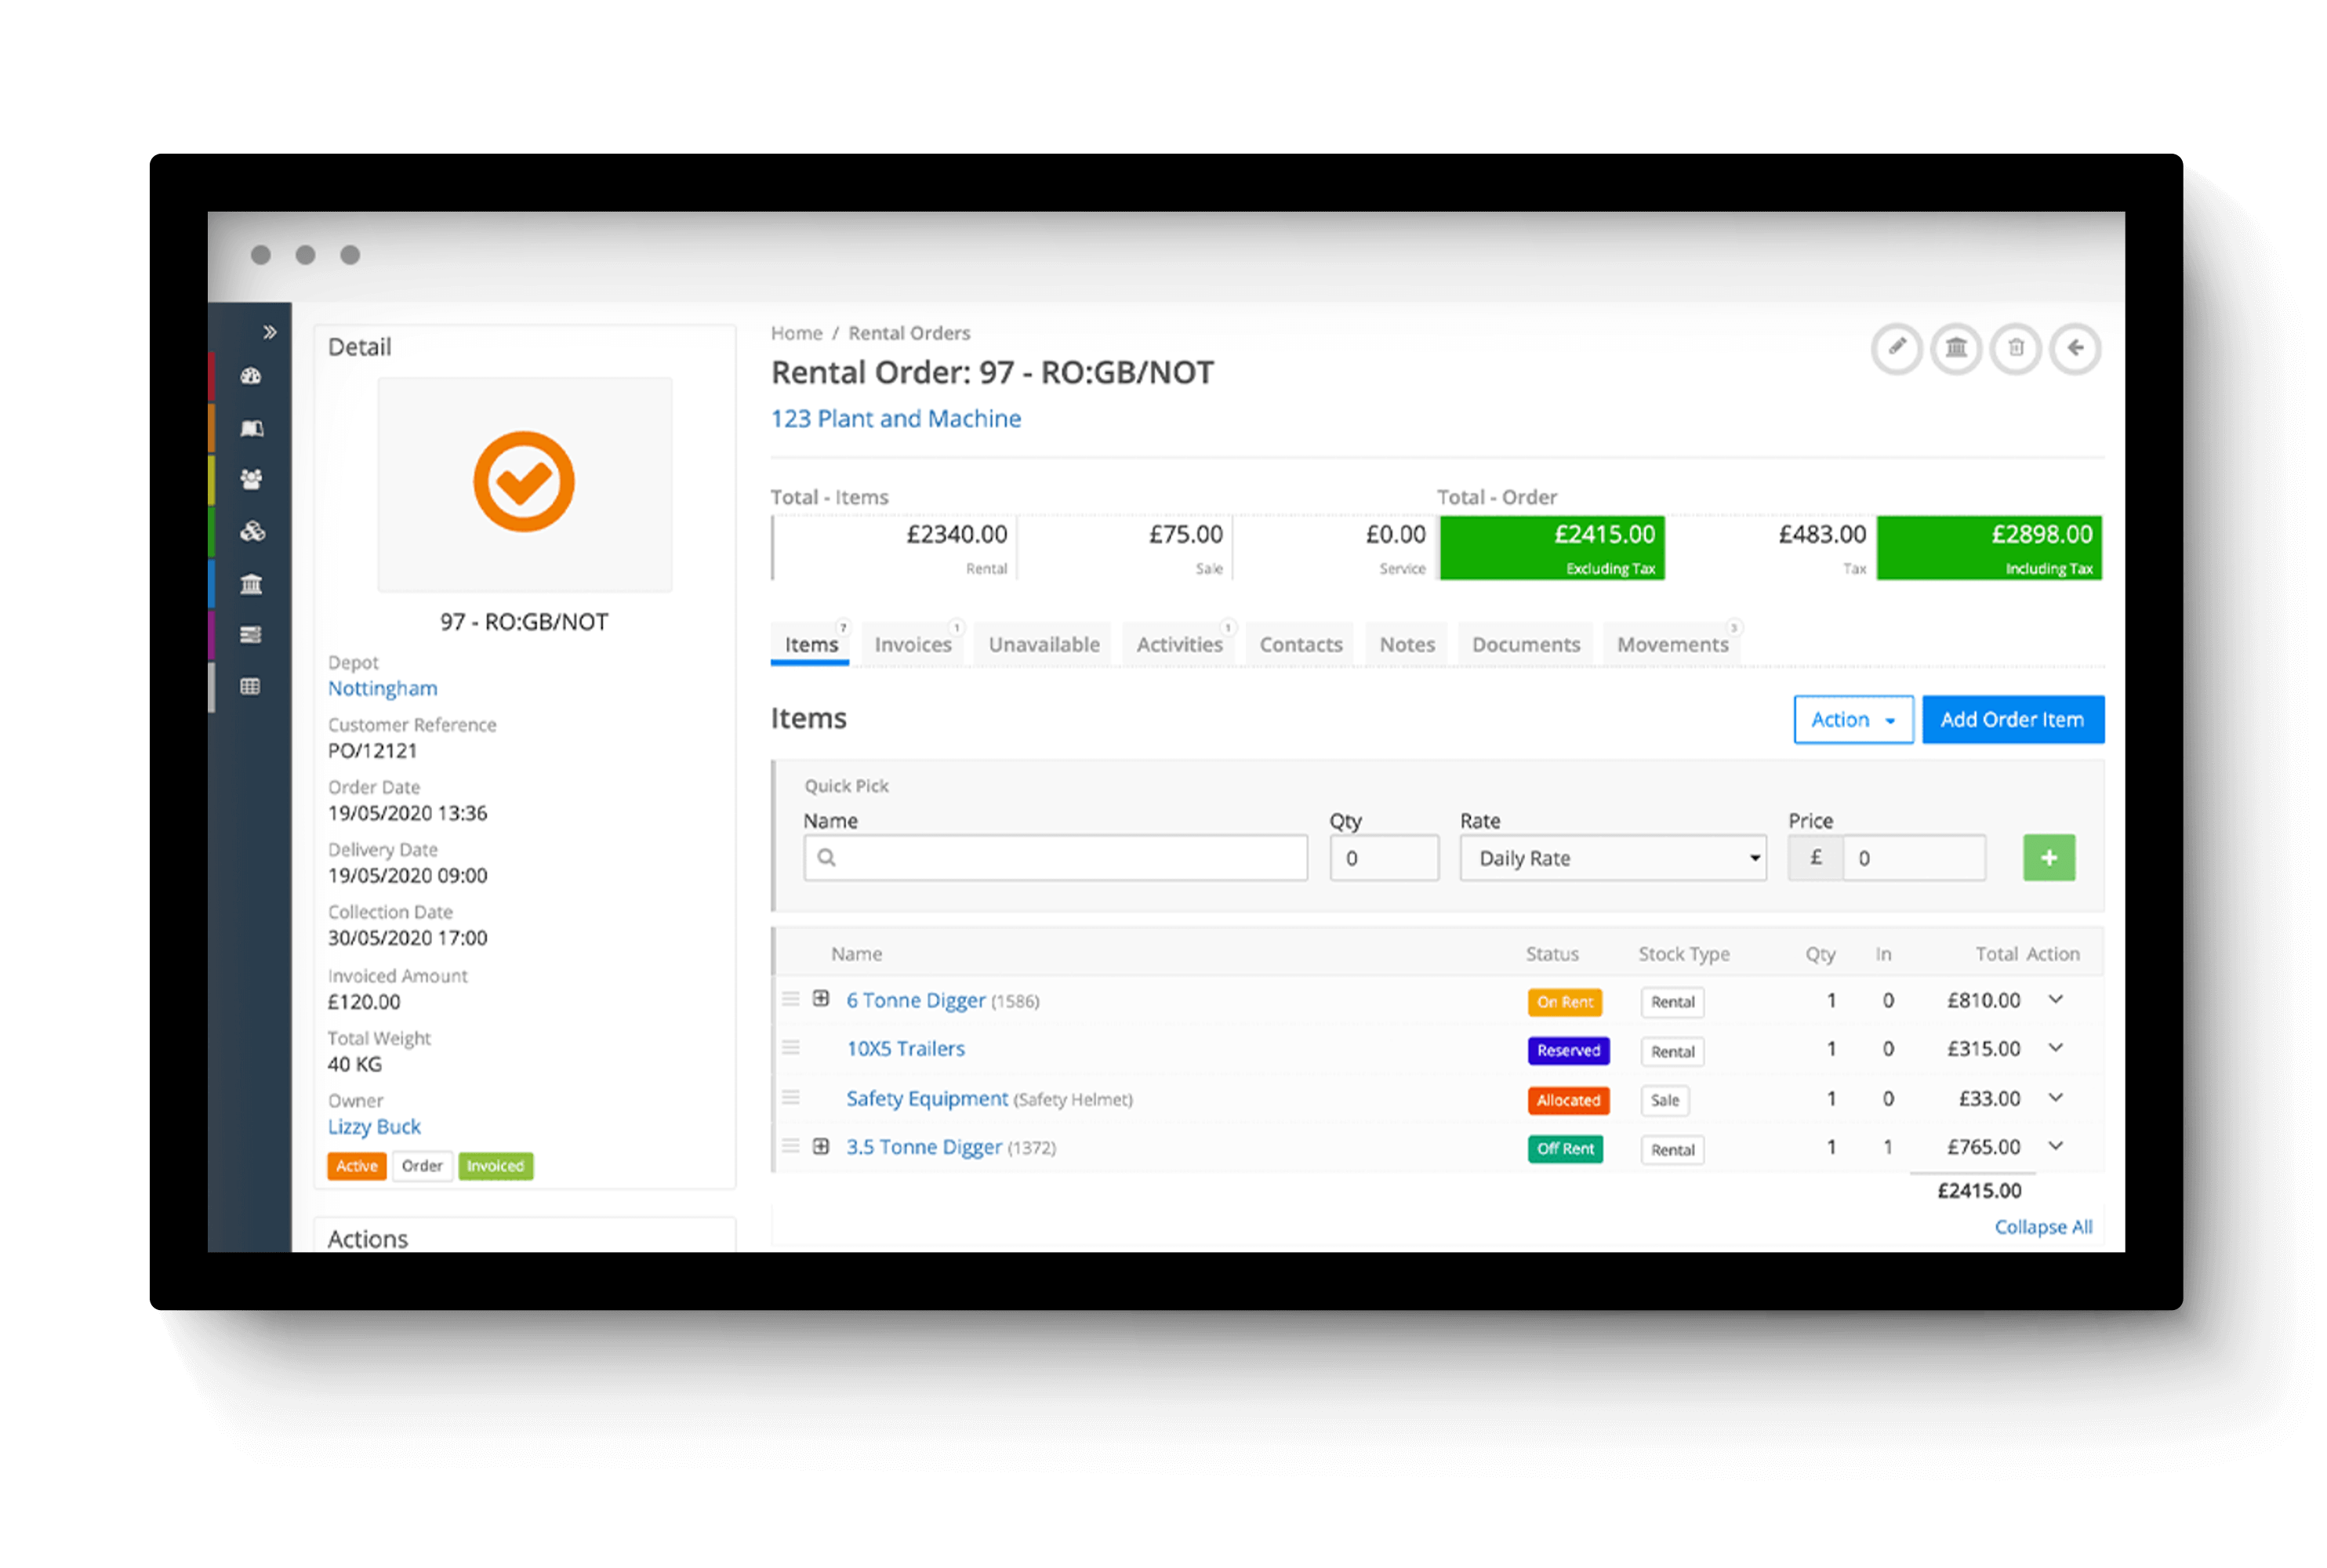Expand the 3.5 Tonne Digger row
The width and height of the screenshot is (2327, 1568).
pos(822,1146)
